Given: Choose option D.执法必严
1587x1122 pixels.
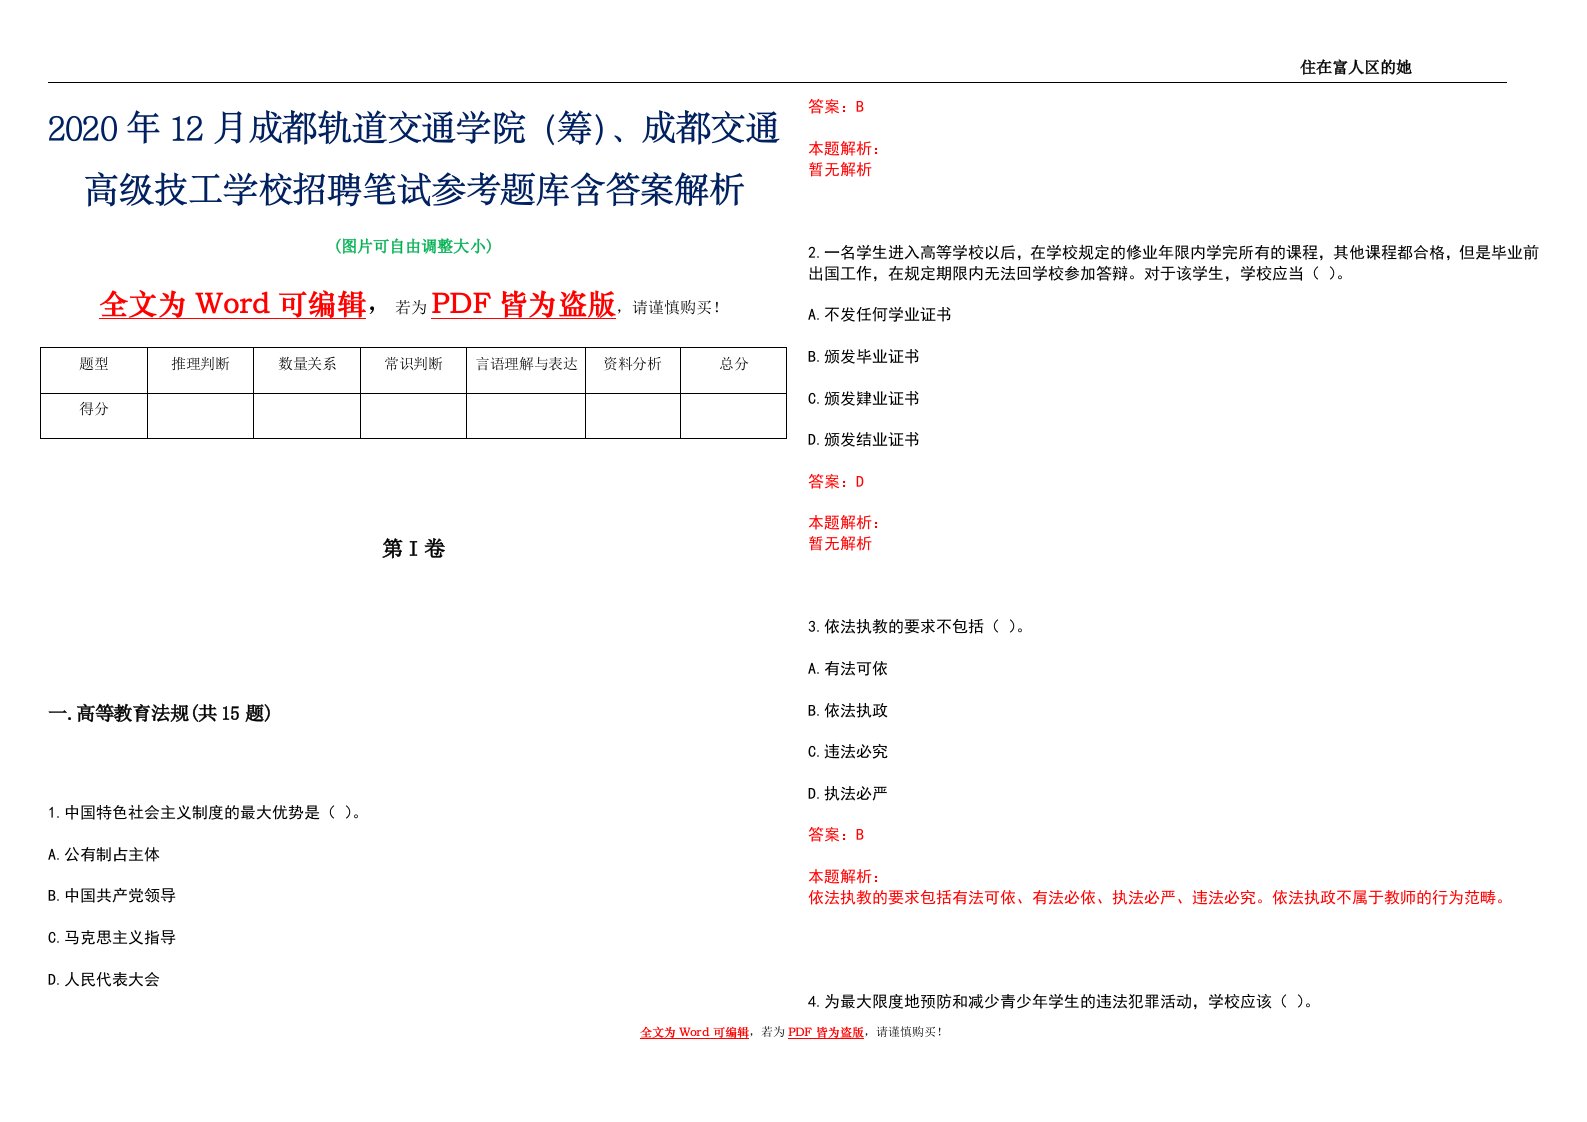Looking at the screenshot, I should click(848, 793).
